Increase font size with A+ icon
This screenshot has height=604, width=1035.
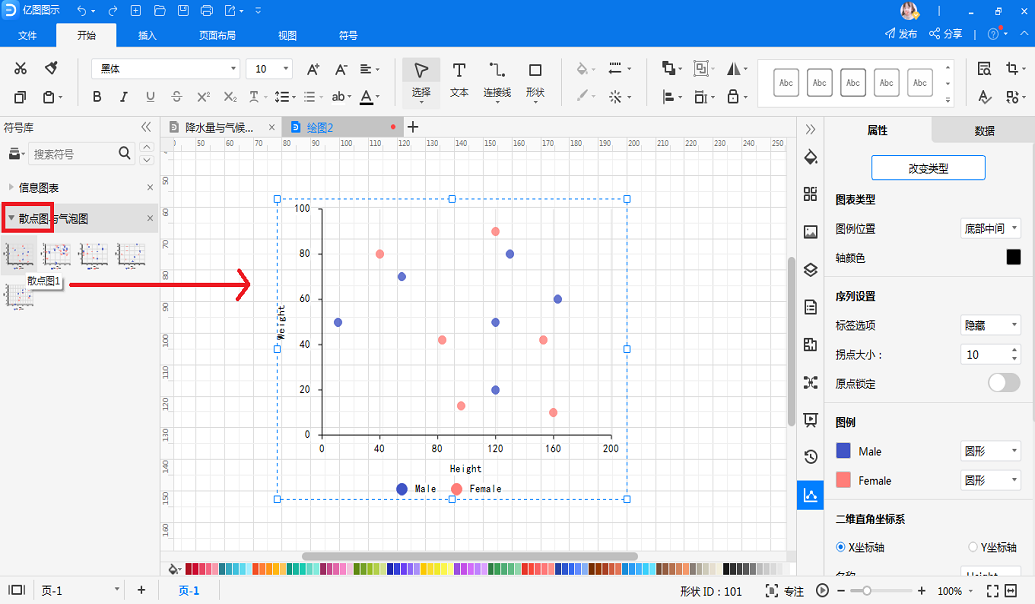point(314,69)
